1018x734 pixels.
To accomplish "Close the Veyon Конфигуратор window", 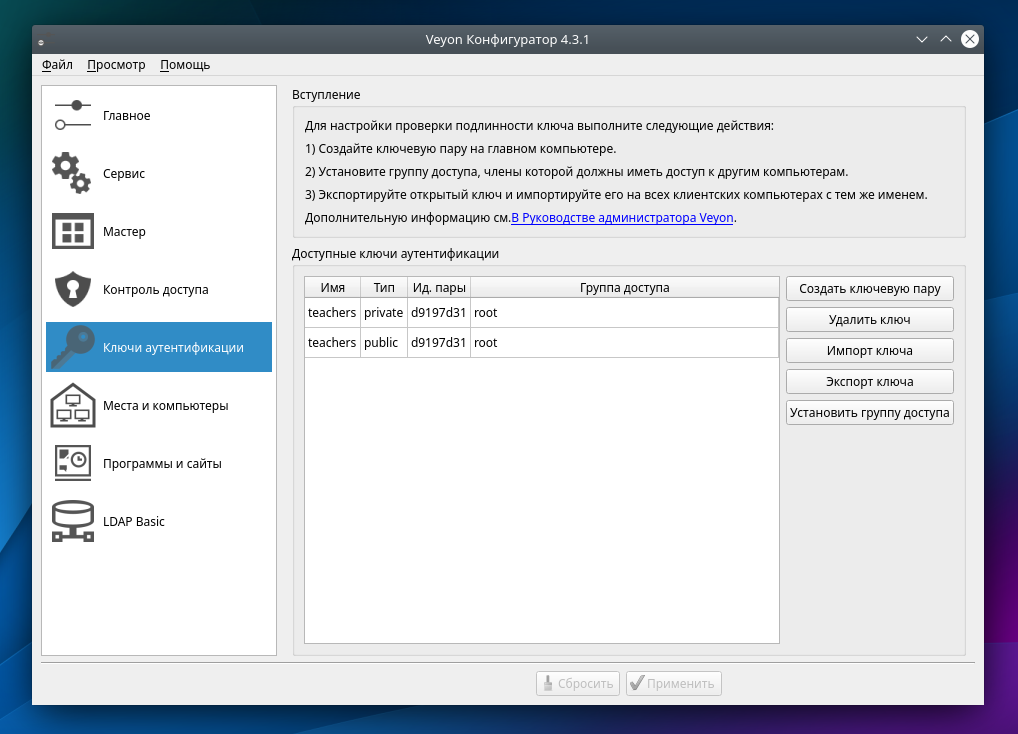I will 970,40.
